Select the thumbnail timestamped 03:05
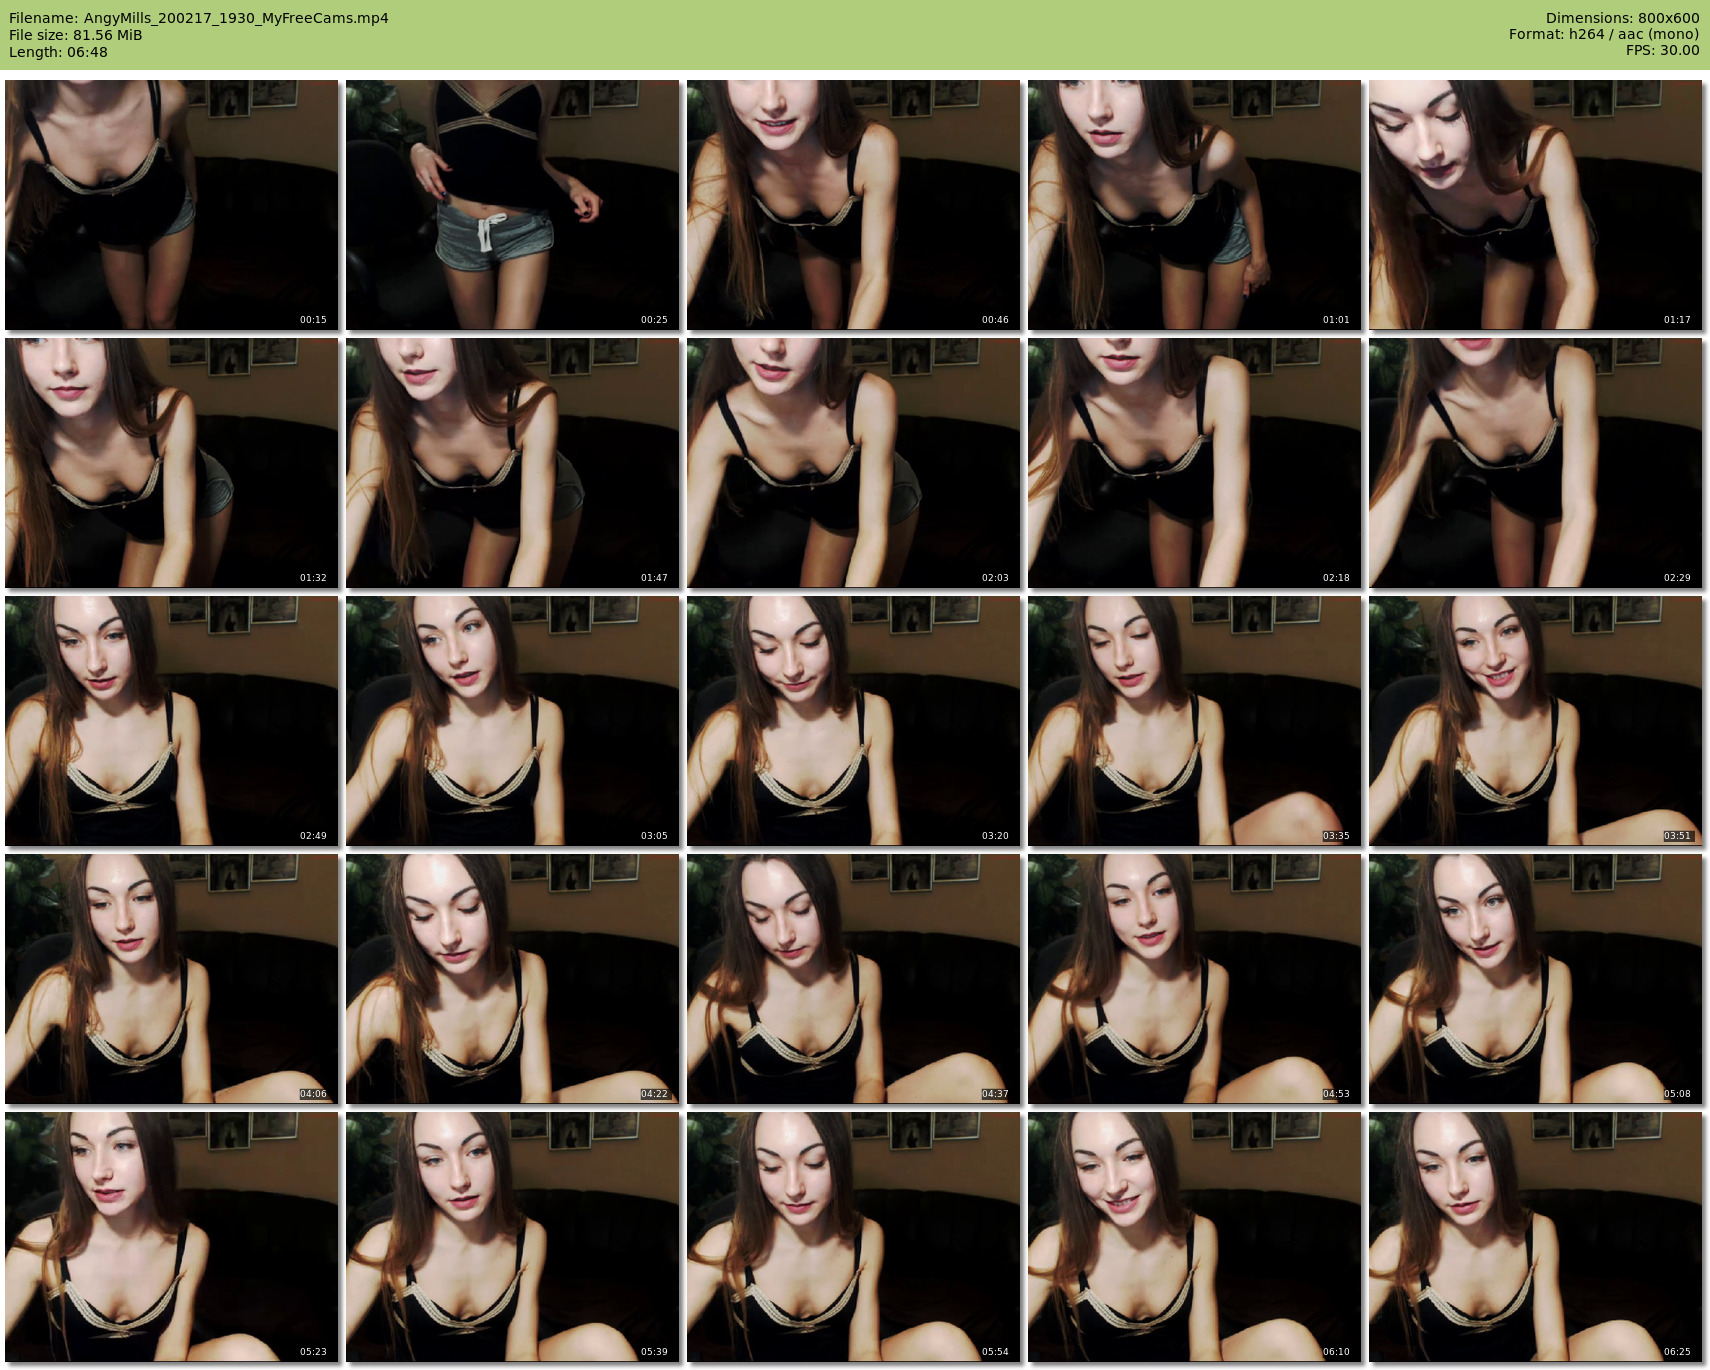Screen dimensions: 1710x1370 [512, 721]
